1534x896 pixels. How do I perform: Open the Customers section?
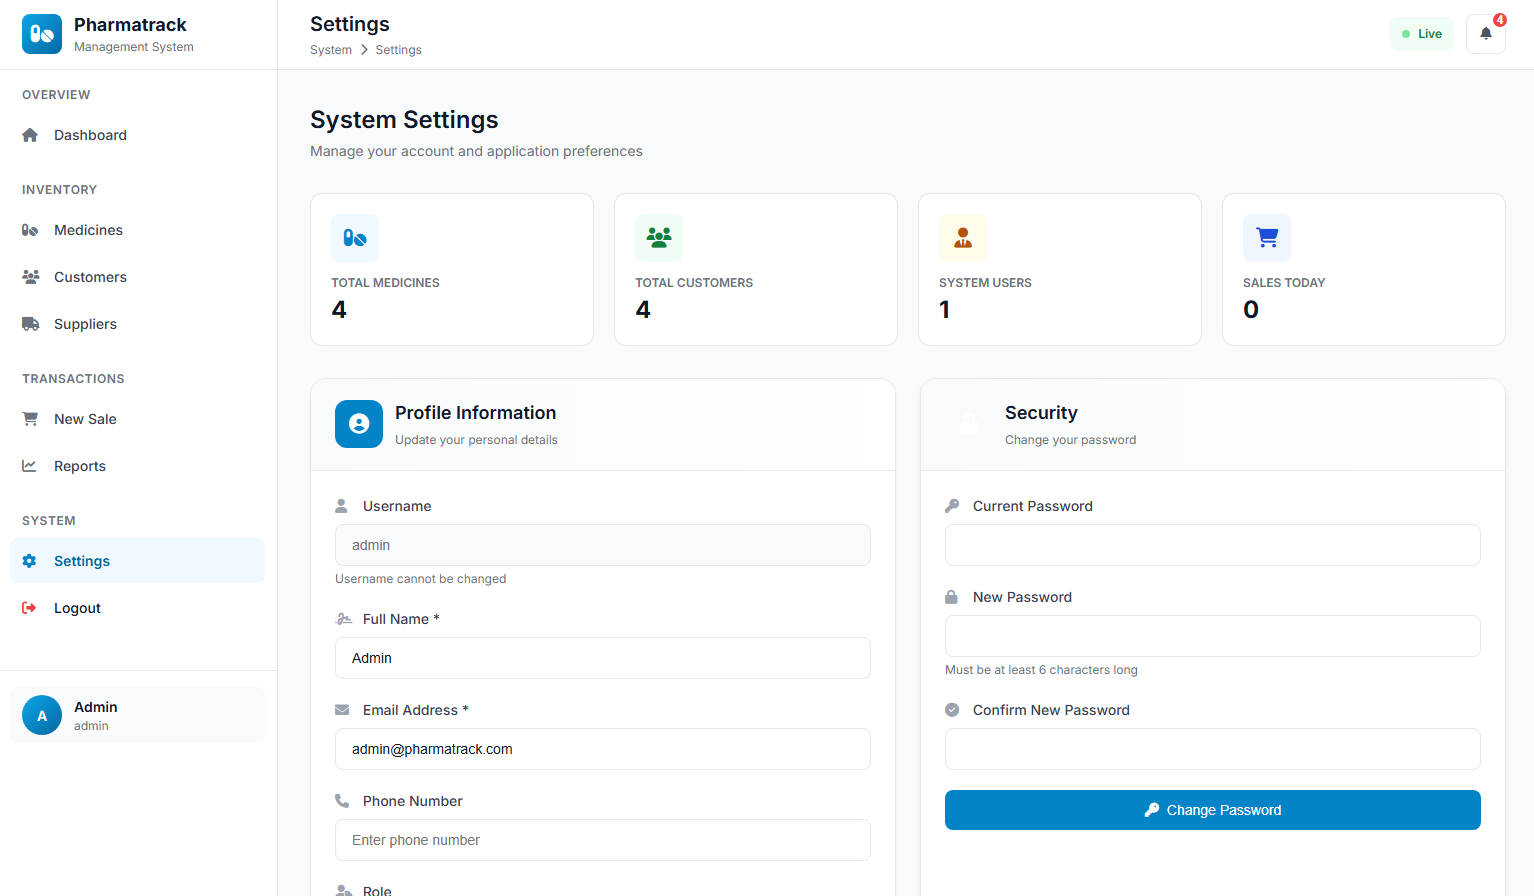click(90, 277)
